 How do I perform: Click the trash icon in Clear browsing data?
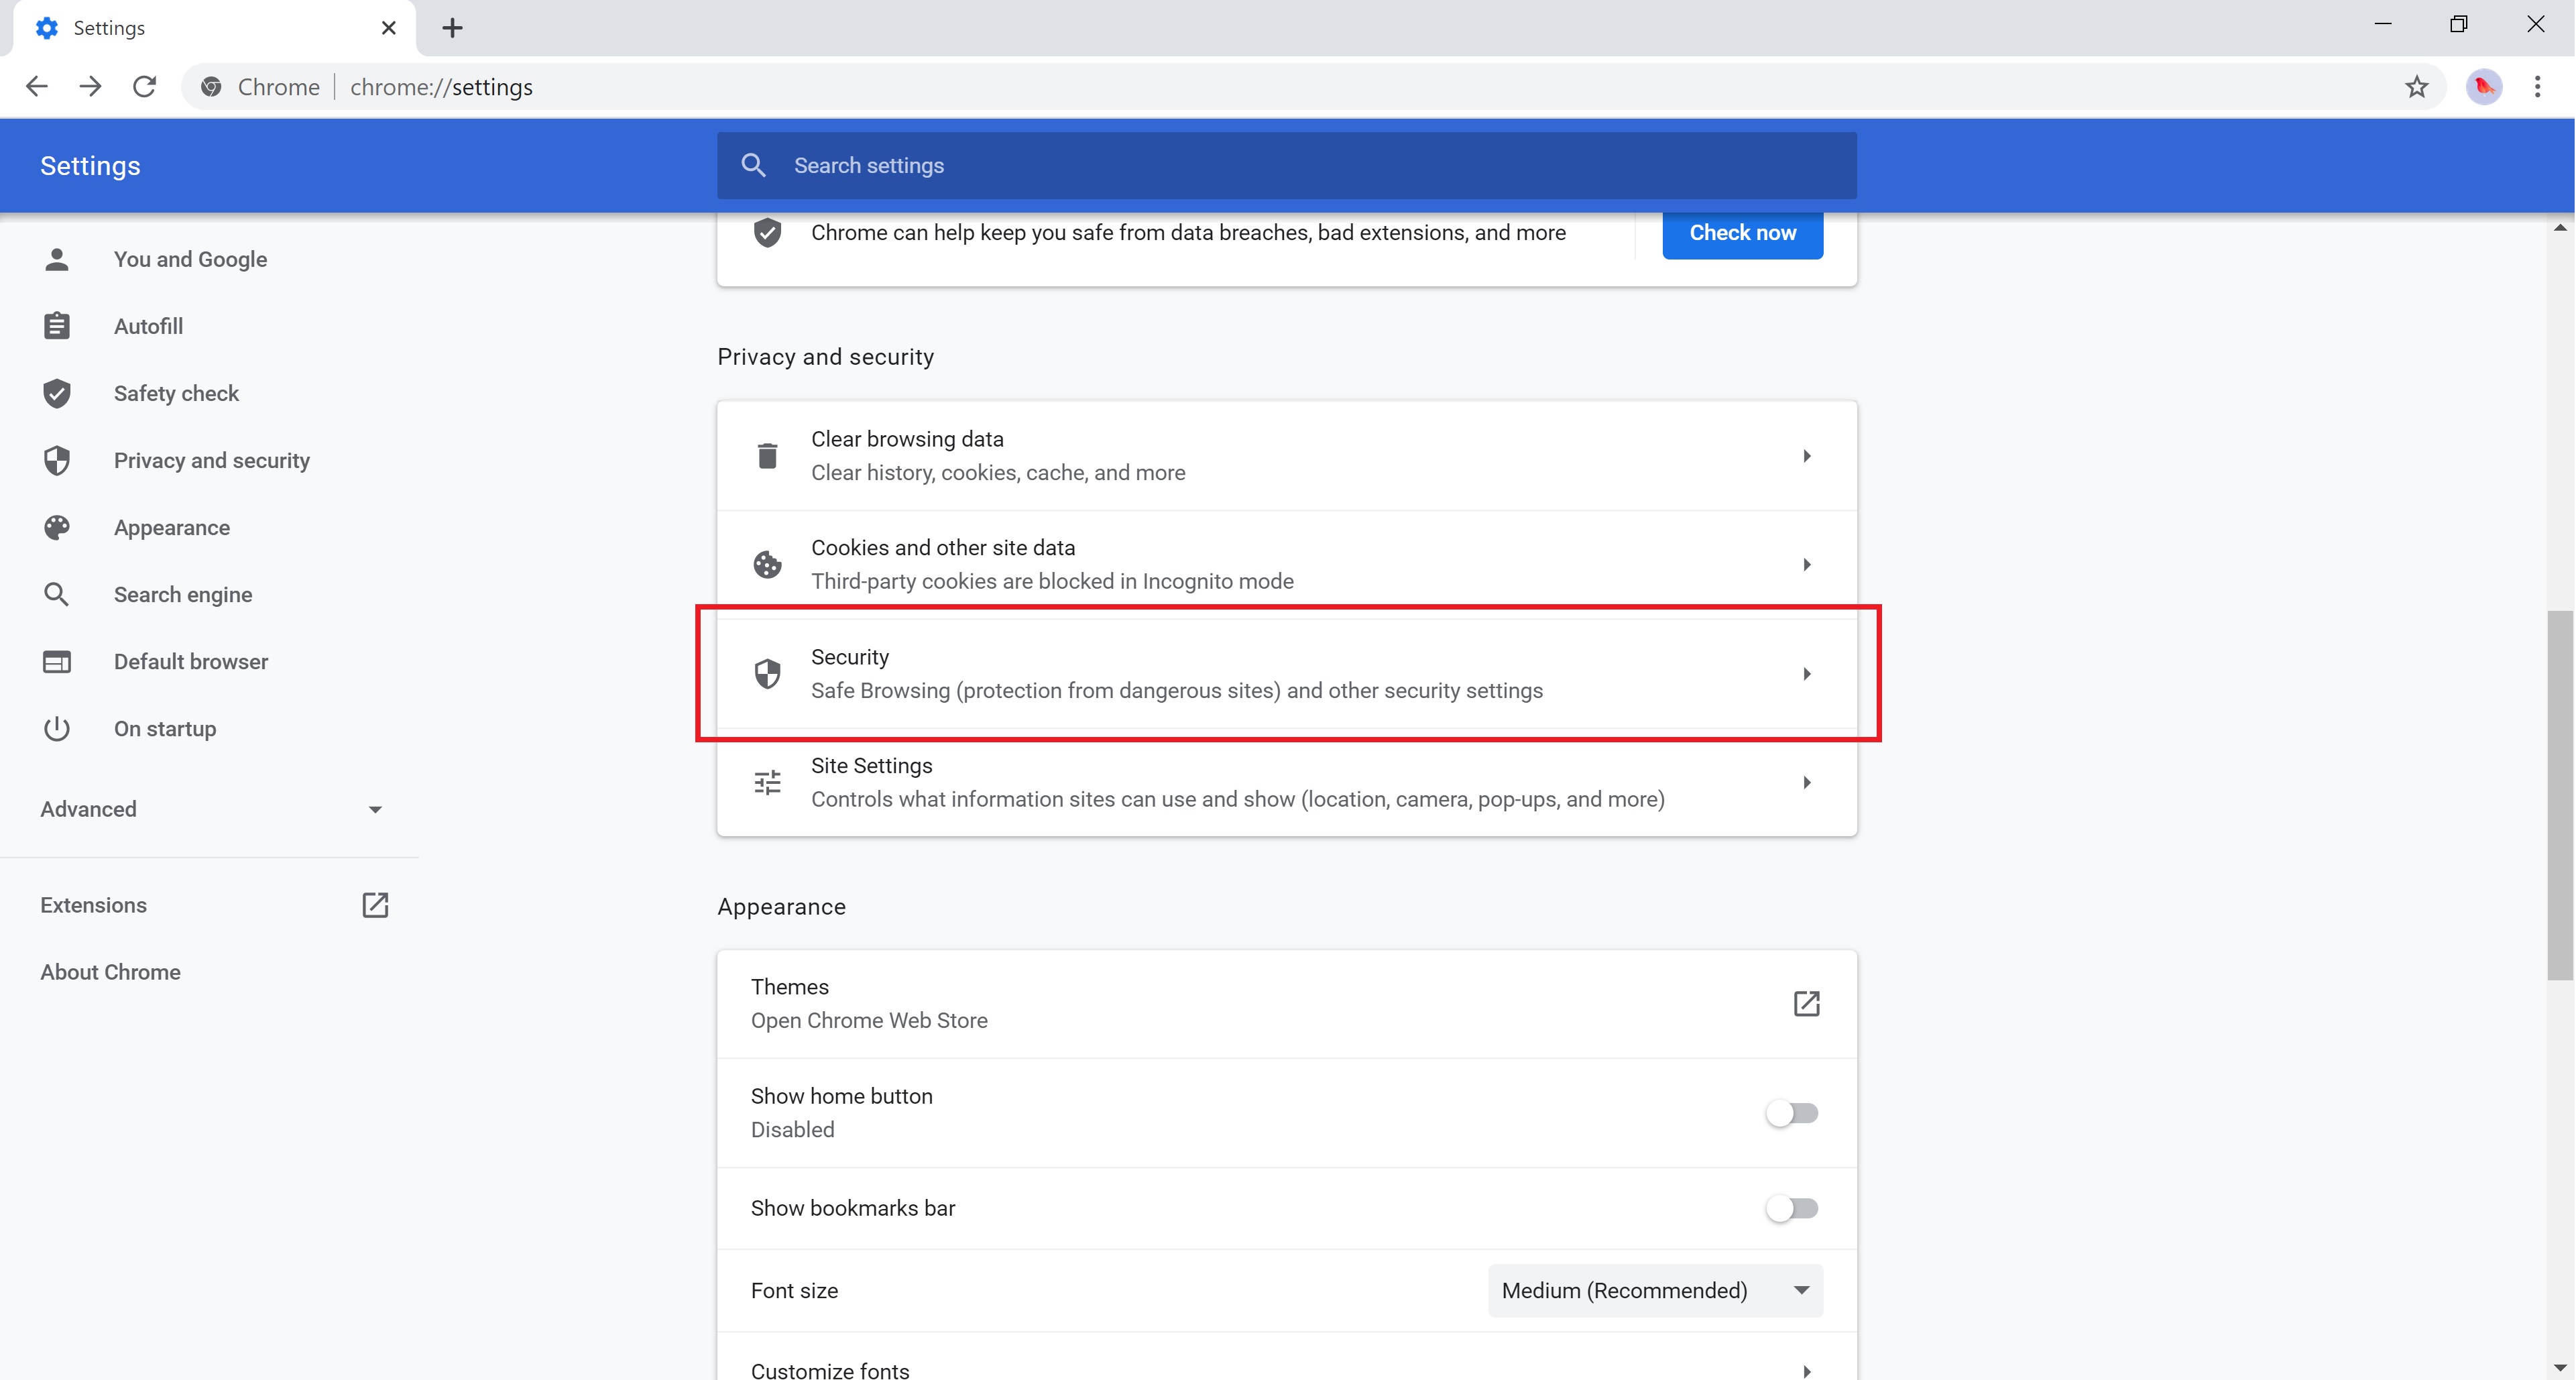[x=767, y=456]
